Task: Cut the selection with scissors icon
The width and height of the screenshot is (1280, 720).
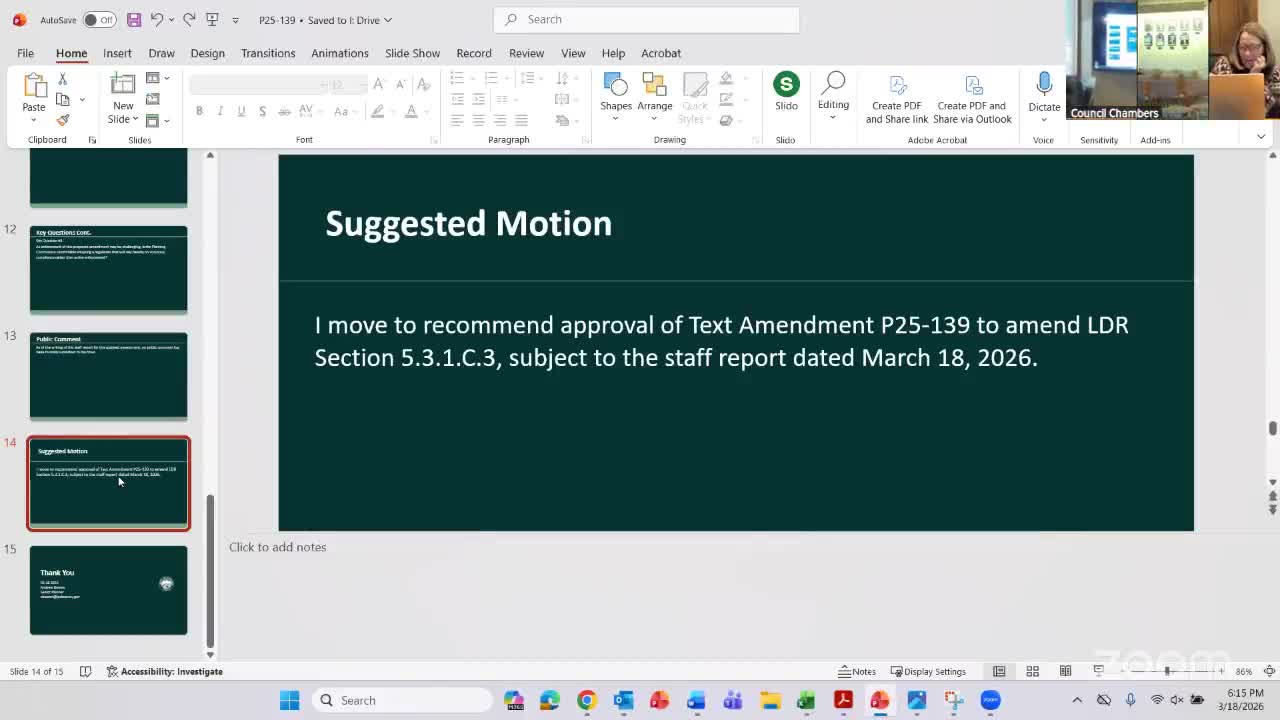Action: click(x=62, y=79)
